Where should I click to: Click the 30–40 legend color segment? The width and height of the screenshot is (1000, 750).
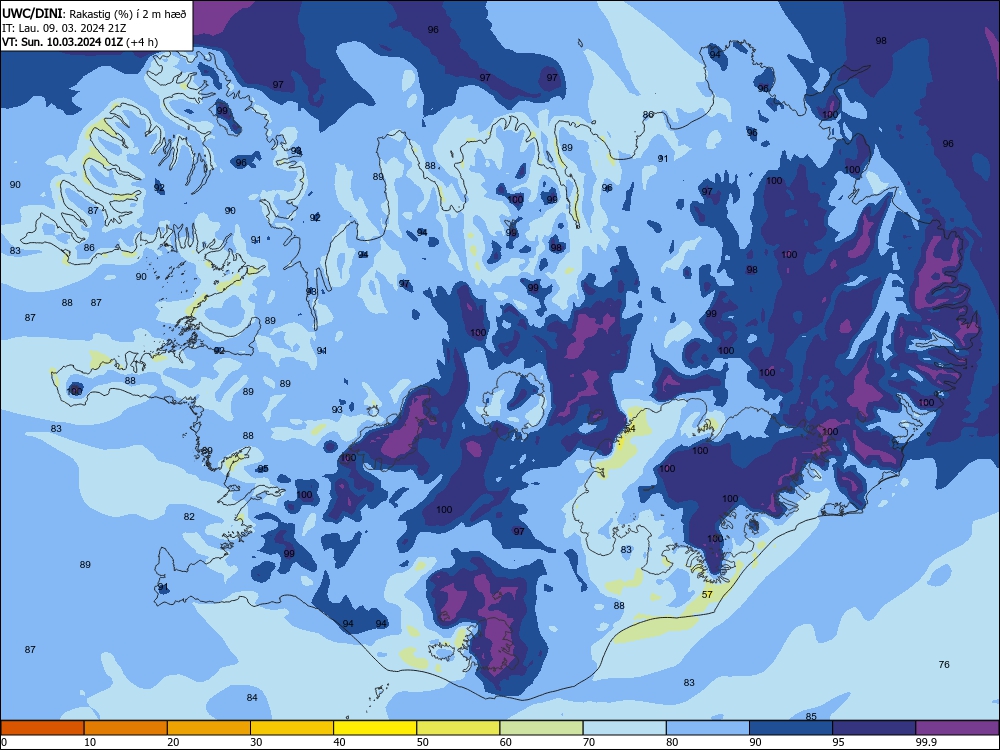[x=292, y=728]
